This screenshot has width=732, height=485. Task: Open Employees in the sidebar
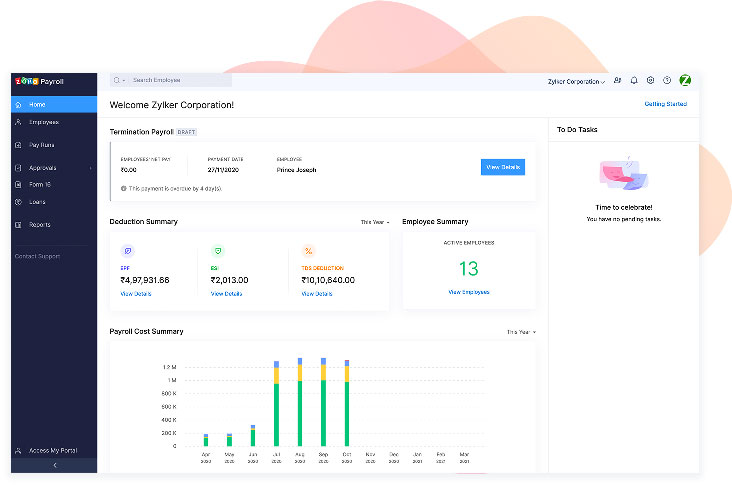coord(44,122)
